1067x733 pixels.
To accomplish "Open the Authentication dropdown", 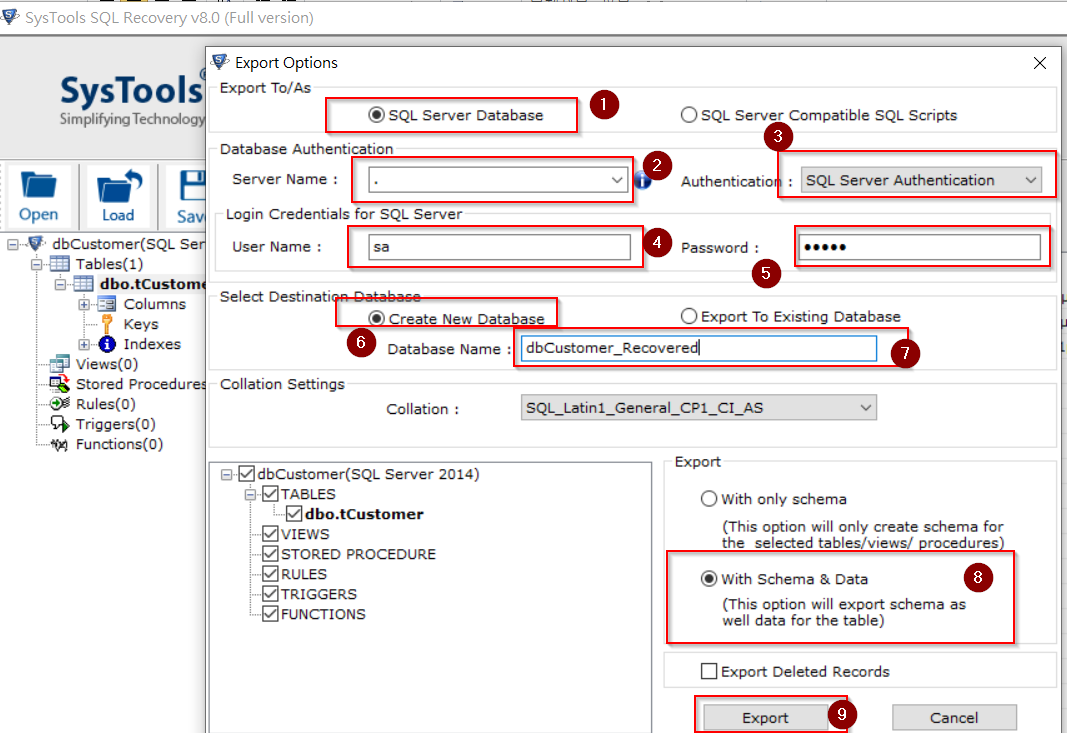I will point(1030,180).
